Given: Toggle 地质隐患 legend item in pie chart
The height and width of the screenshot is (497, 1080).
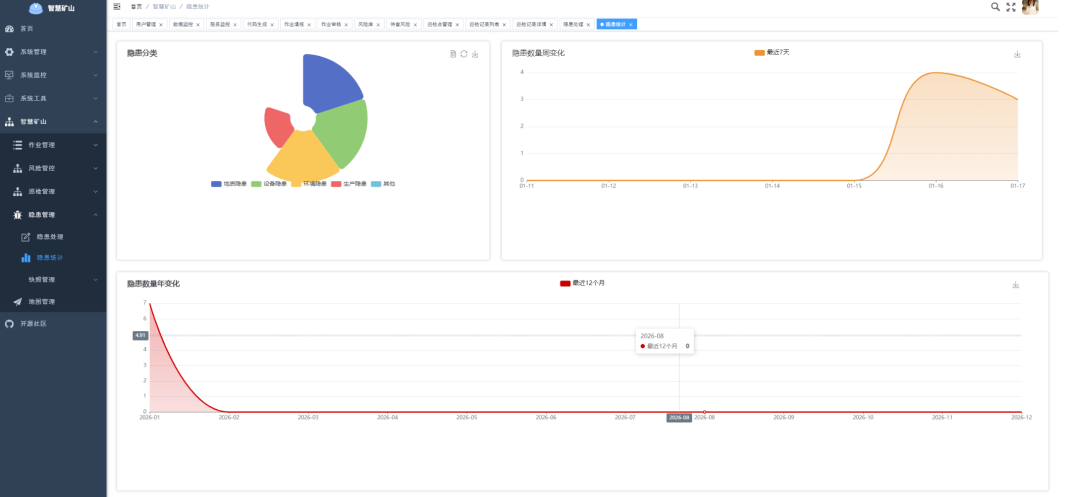Looking at the screenshot, I should coord(229,184).
